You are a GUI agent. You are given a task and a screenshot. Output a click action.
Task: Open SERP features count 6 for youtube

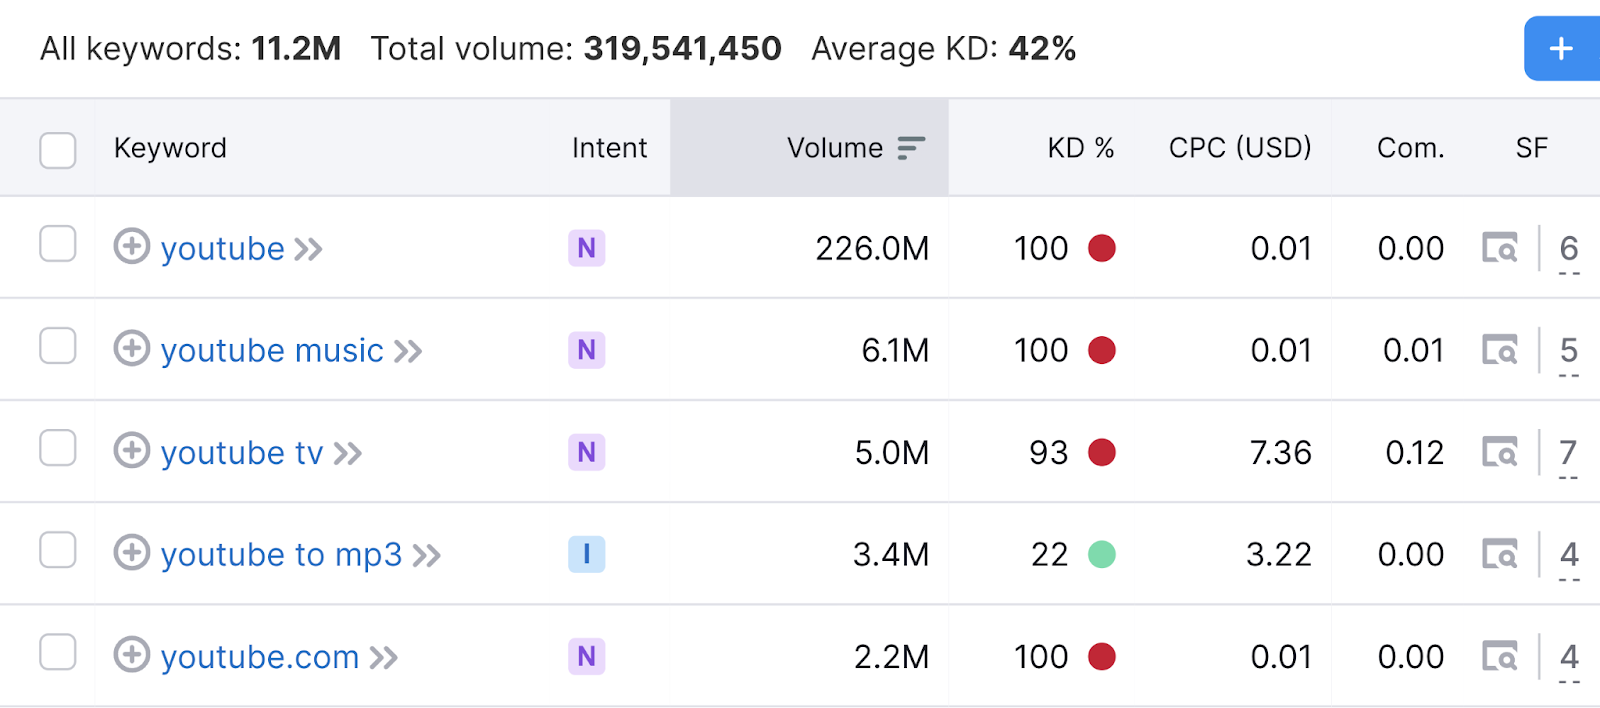[x=1569, y=248]
